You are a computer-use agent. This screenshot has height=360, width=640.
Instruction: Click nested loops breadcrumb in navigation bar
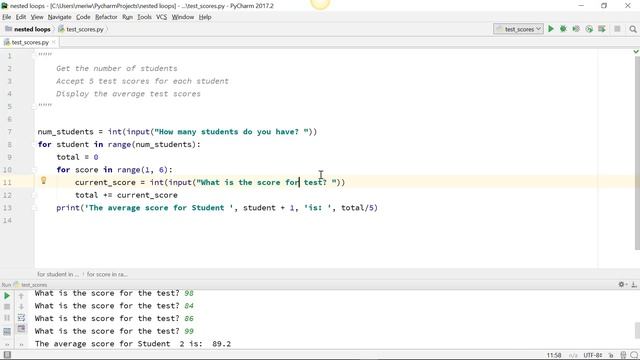[x=28, y=29]
